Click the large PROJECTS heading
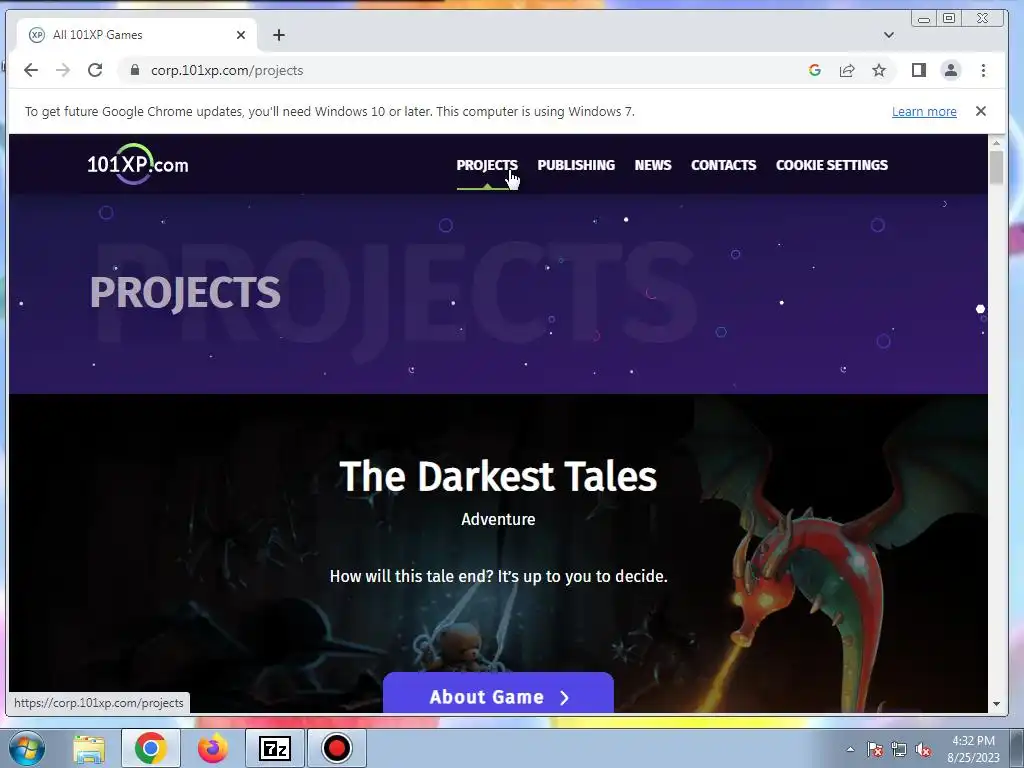 185,292
